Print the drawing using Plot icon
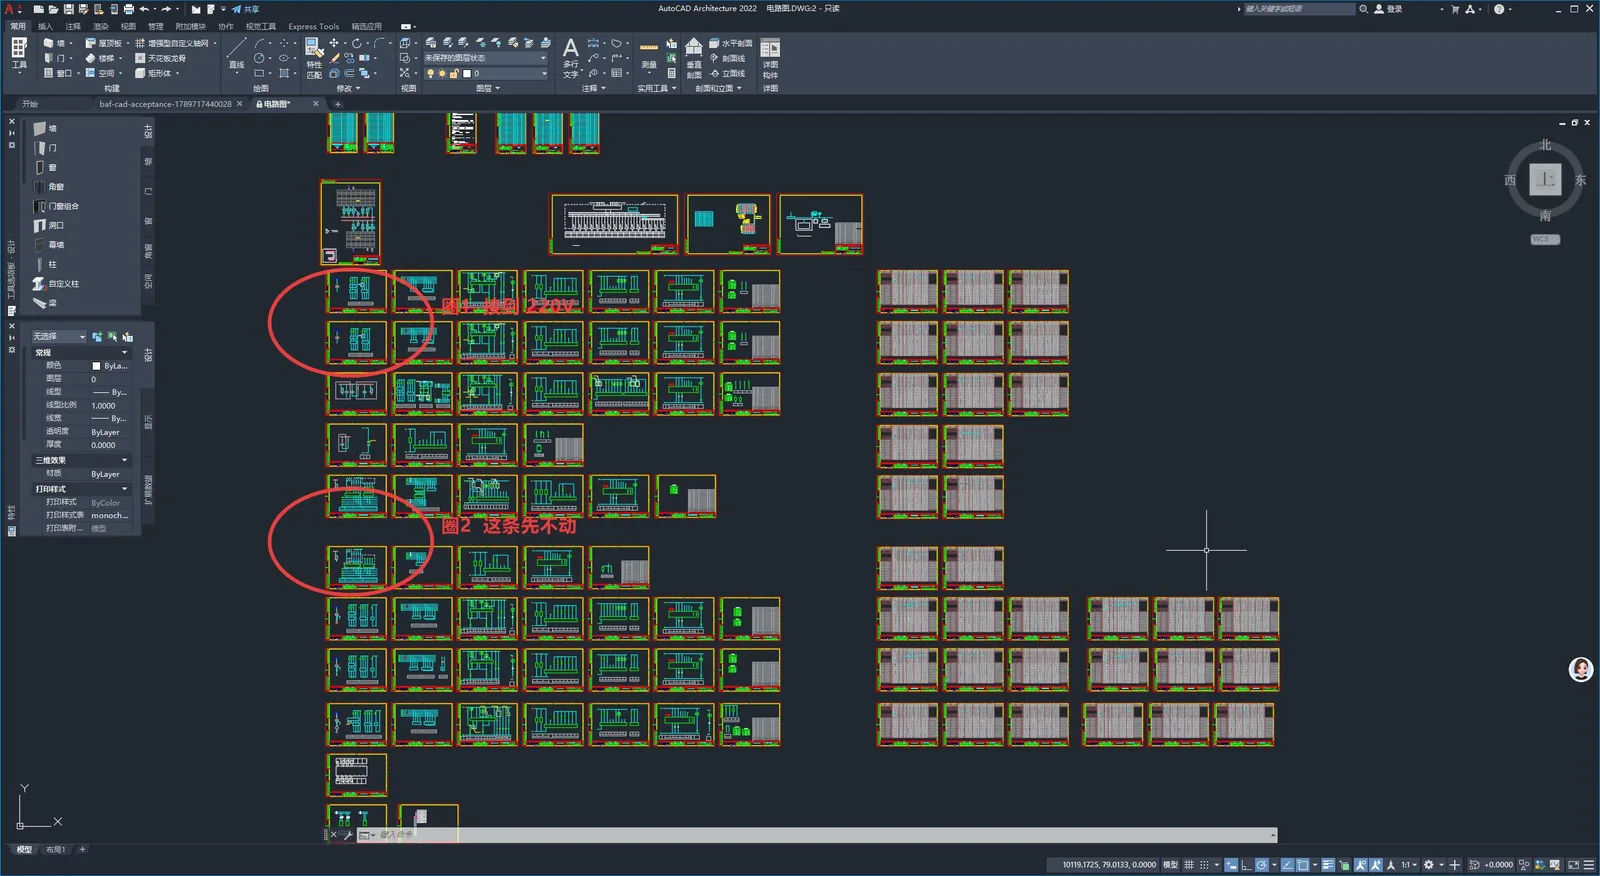The image size is (1600, 876). pyautogui.click(x=129, y=9)
